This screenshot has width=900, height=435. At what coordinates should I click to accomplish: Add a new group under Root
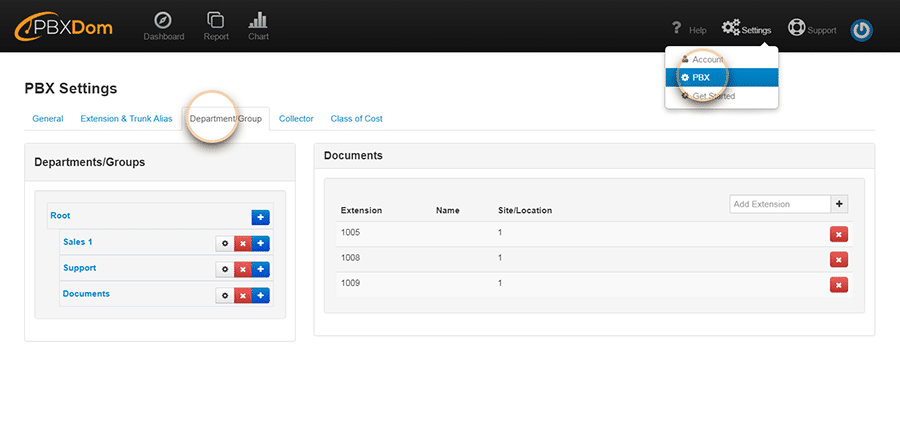[260, 217]
